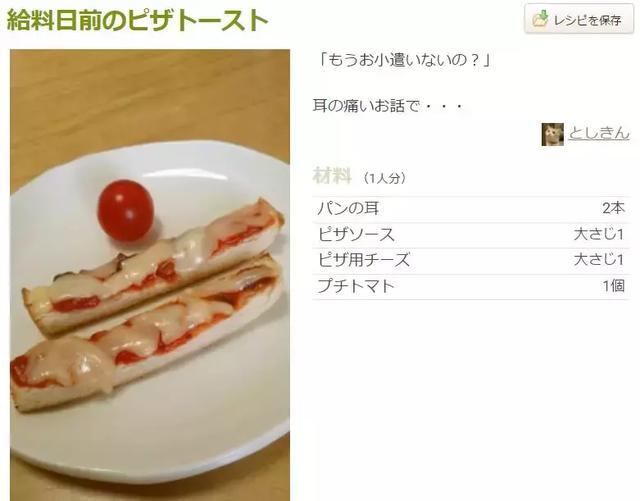This screenshot has height=501, width=640.
Task: Click the recipe title 給料日前のピザトースト
Action: [x=138, y=20]
